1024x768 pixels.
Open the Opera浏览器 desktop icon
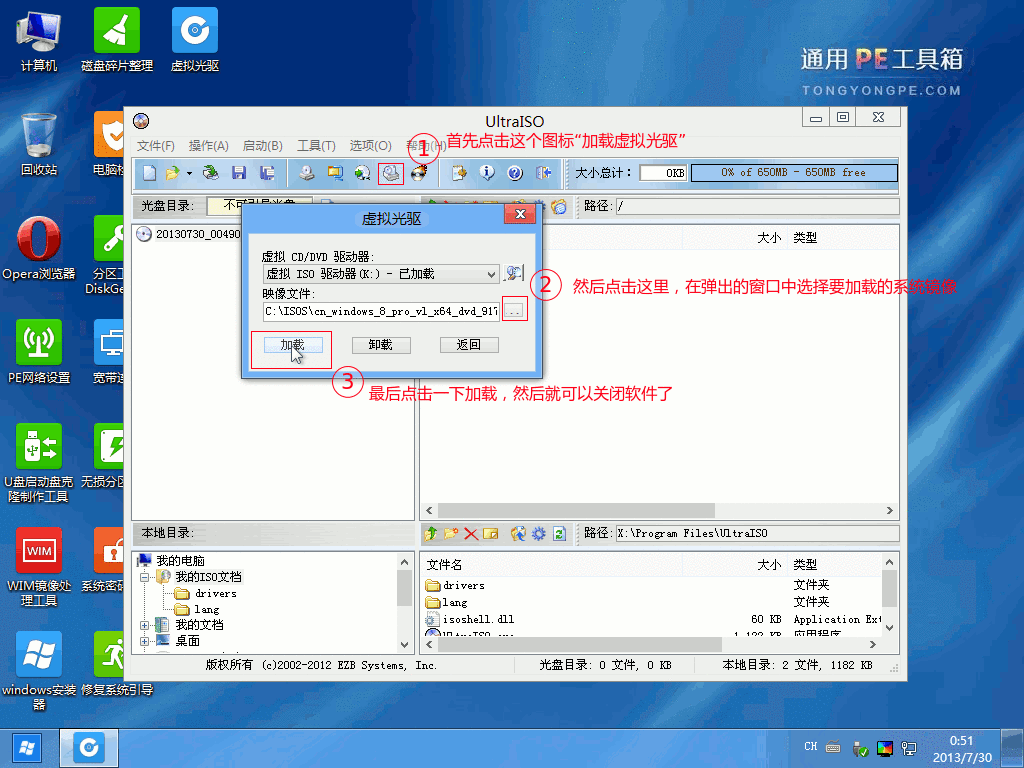pyautogui.click(x=39, y=248)
